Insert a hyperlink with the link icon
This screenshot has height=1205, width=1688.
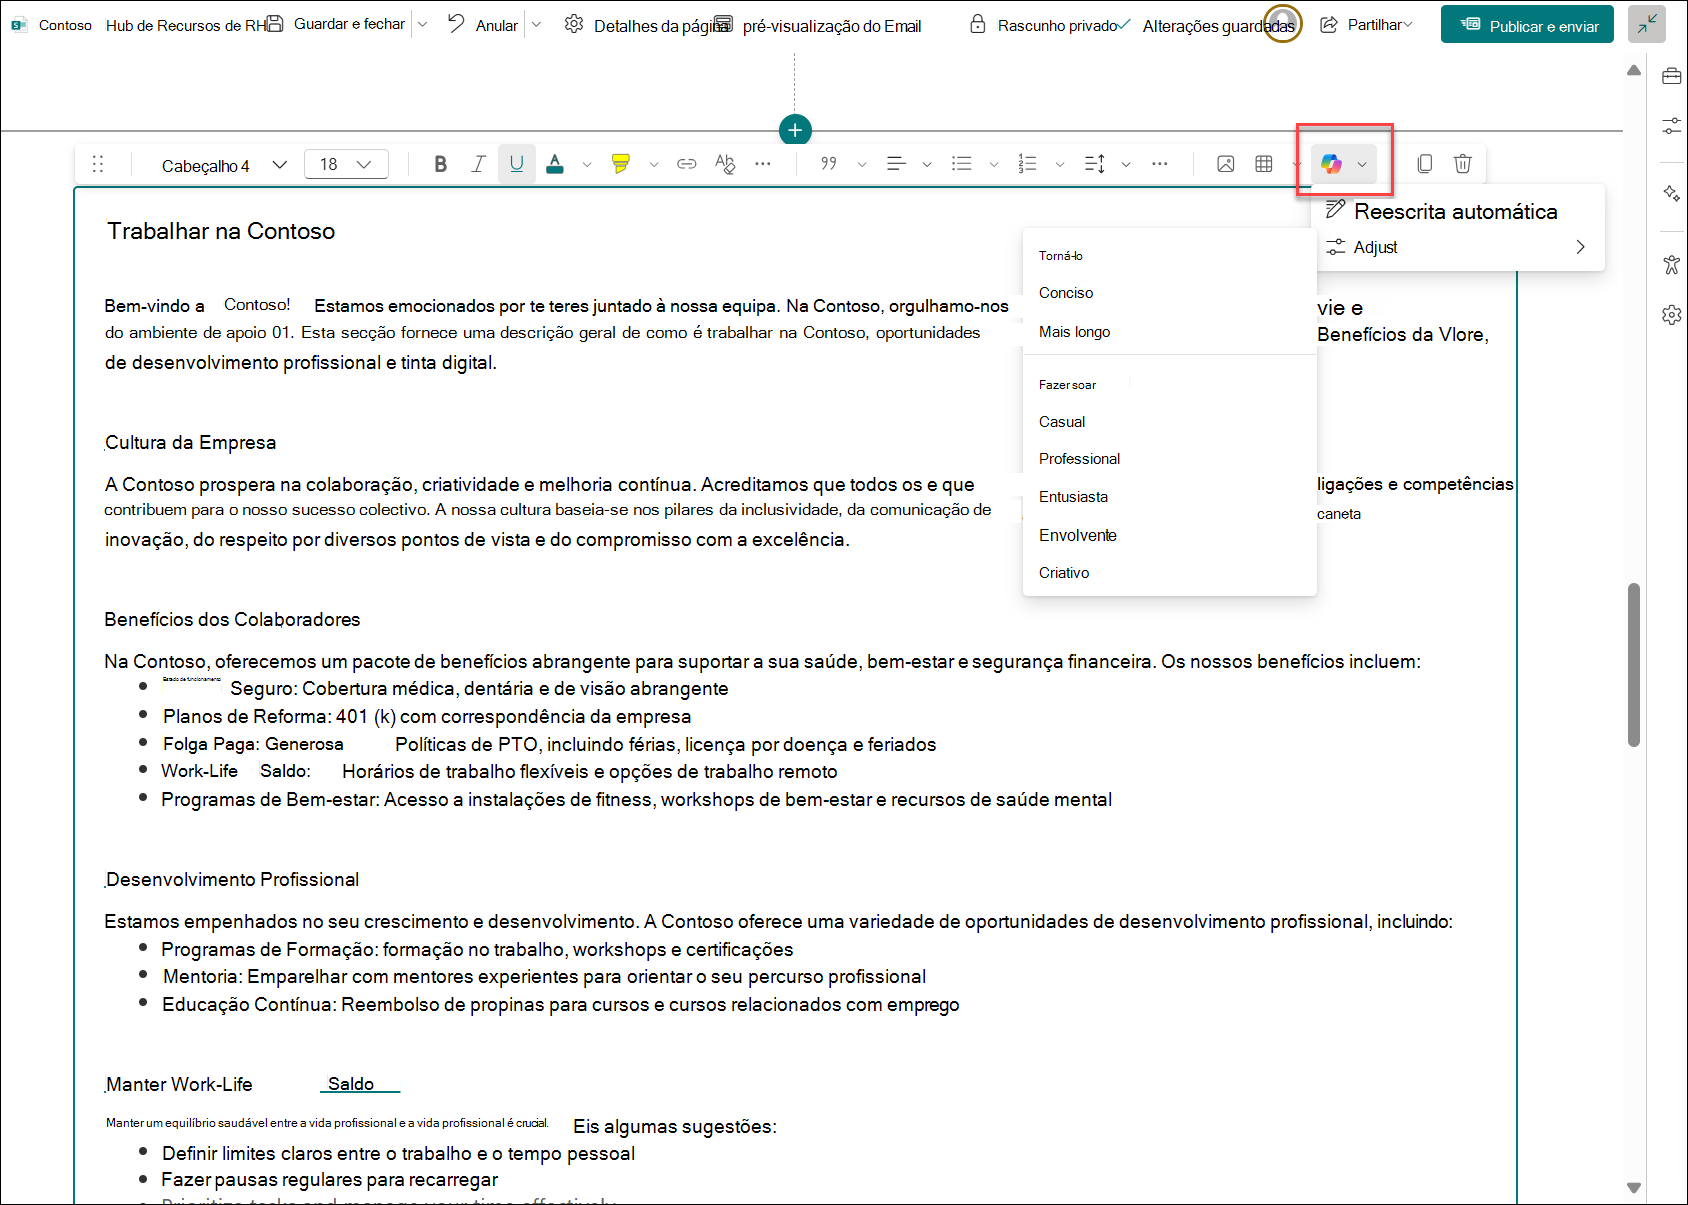coord(687,164)
